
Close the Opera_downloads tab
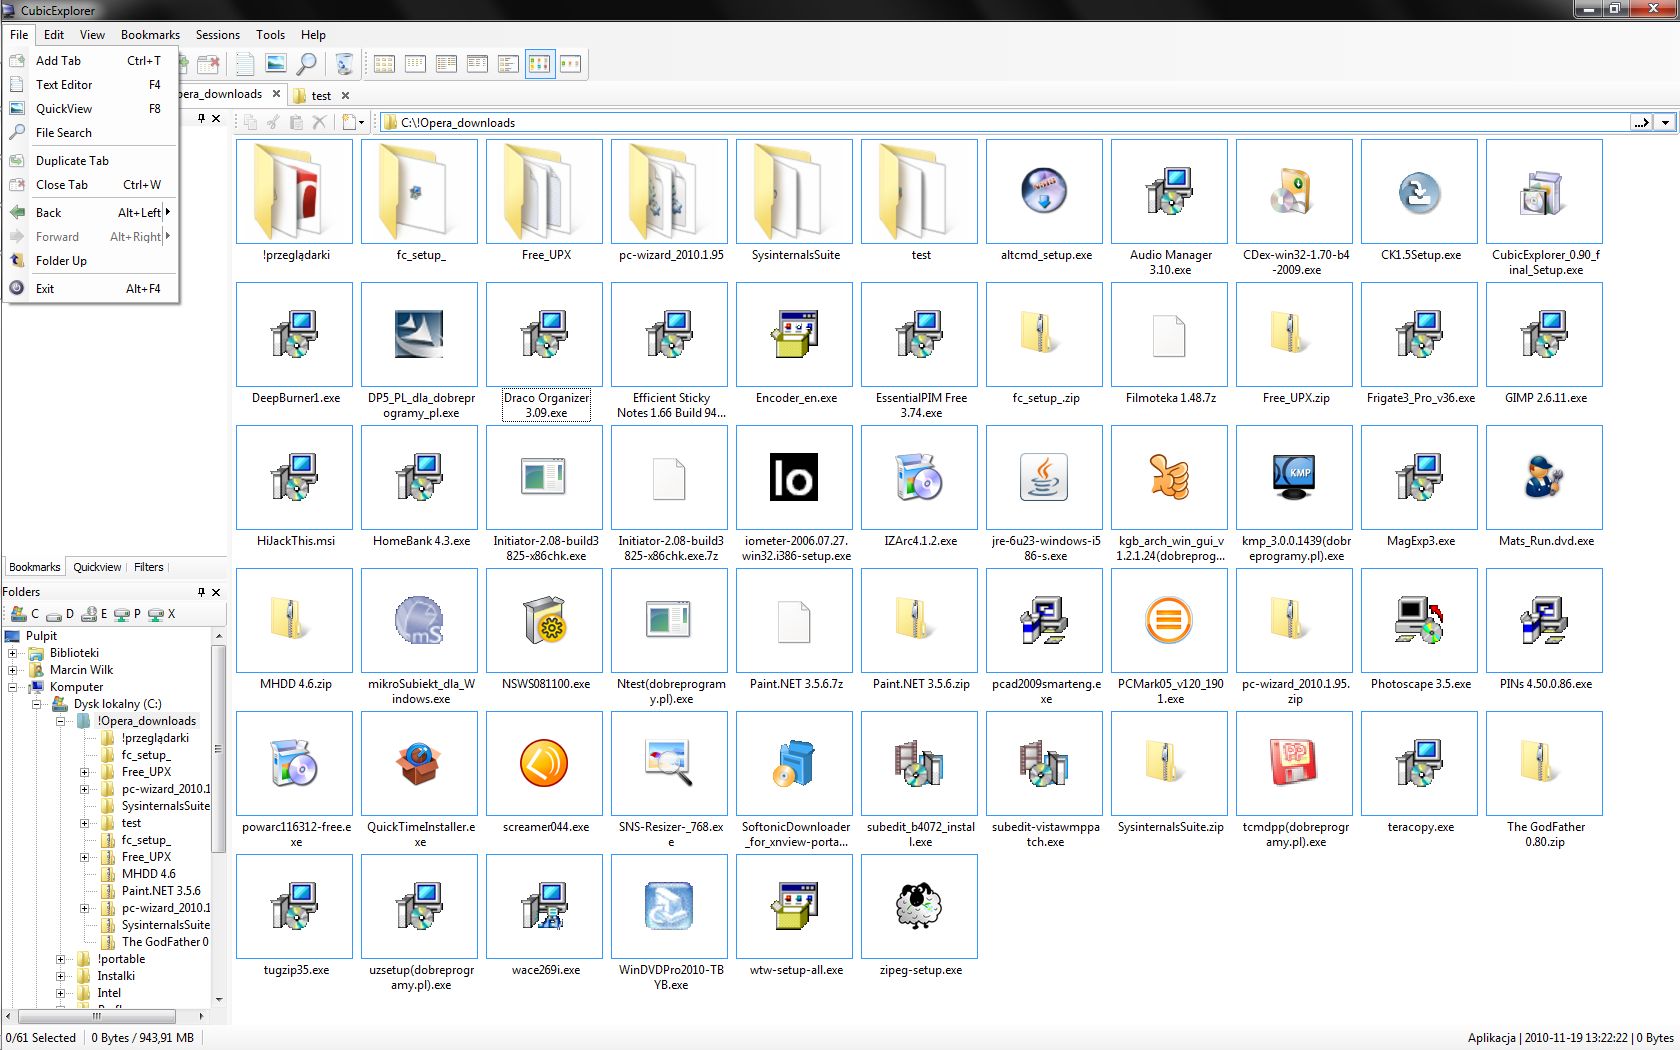click(277, 94)
